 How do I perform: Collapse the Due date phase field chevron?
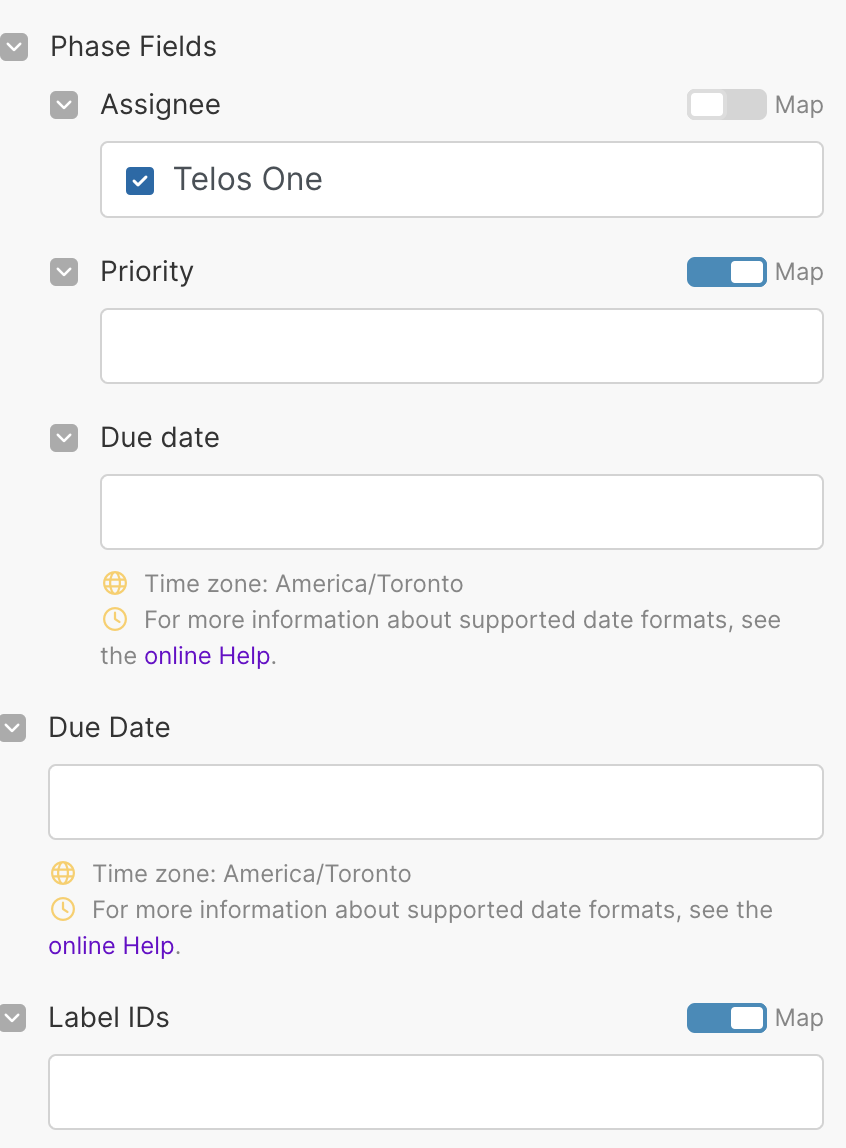tap(64, 438)
